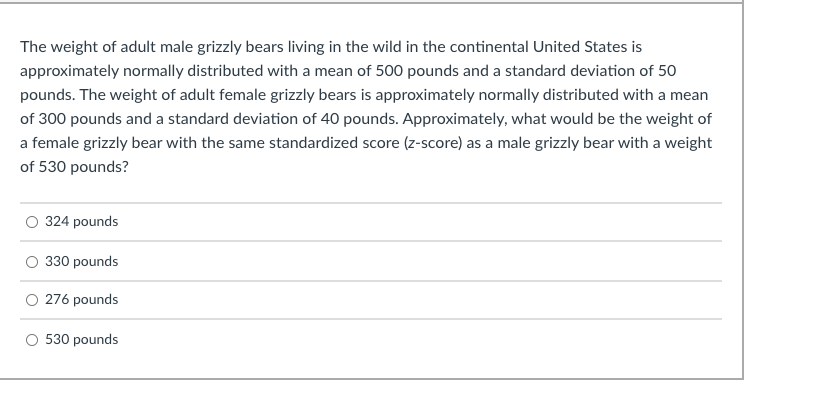
Task: Click the "276 pounds" answer label
Action: 82,300
